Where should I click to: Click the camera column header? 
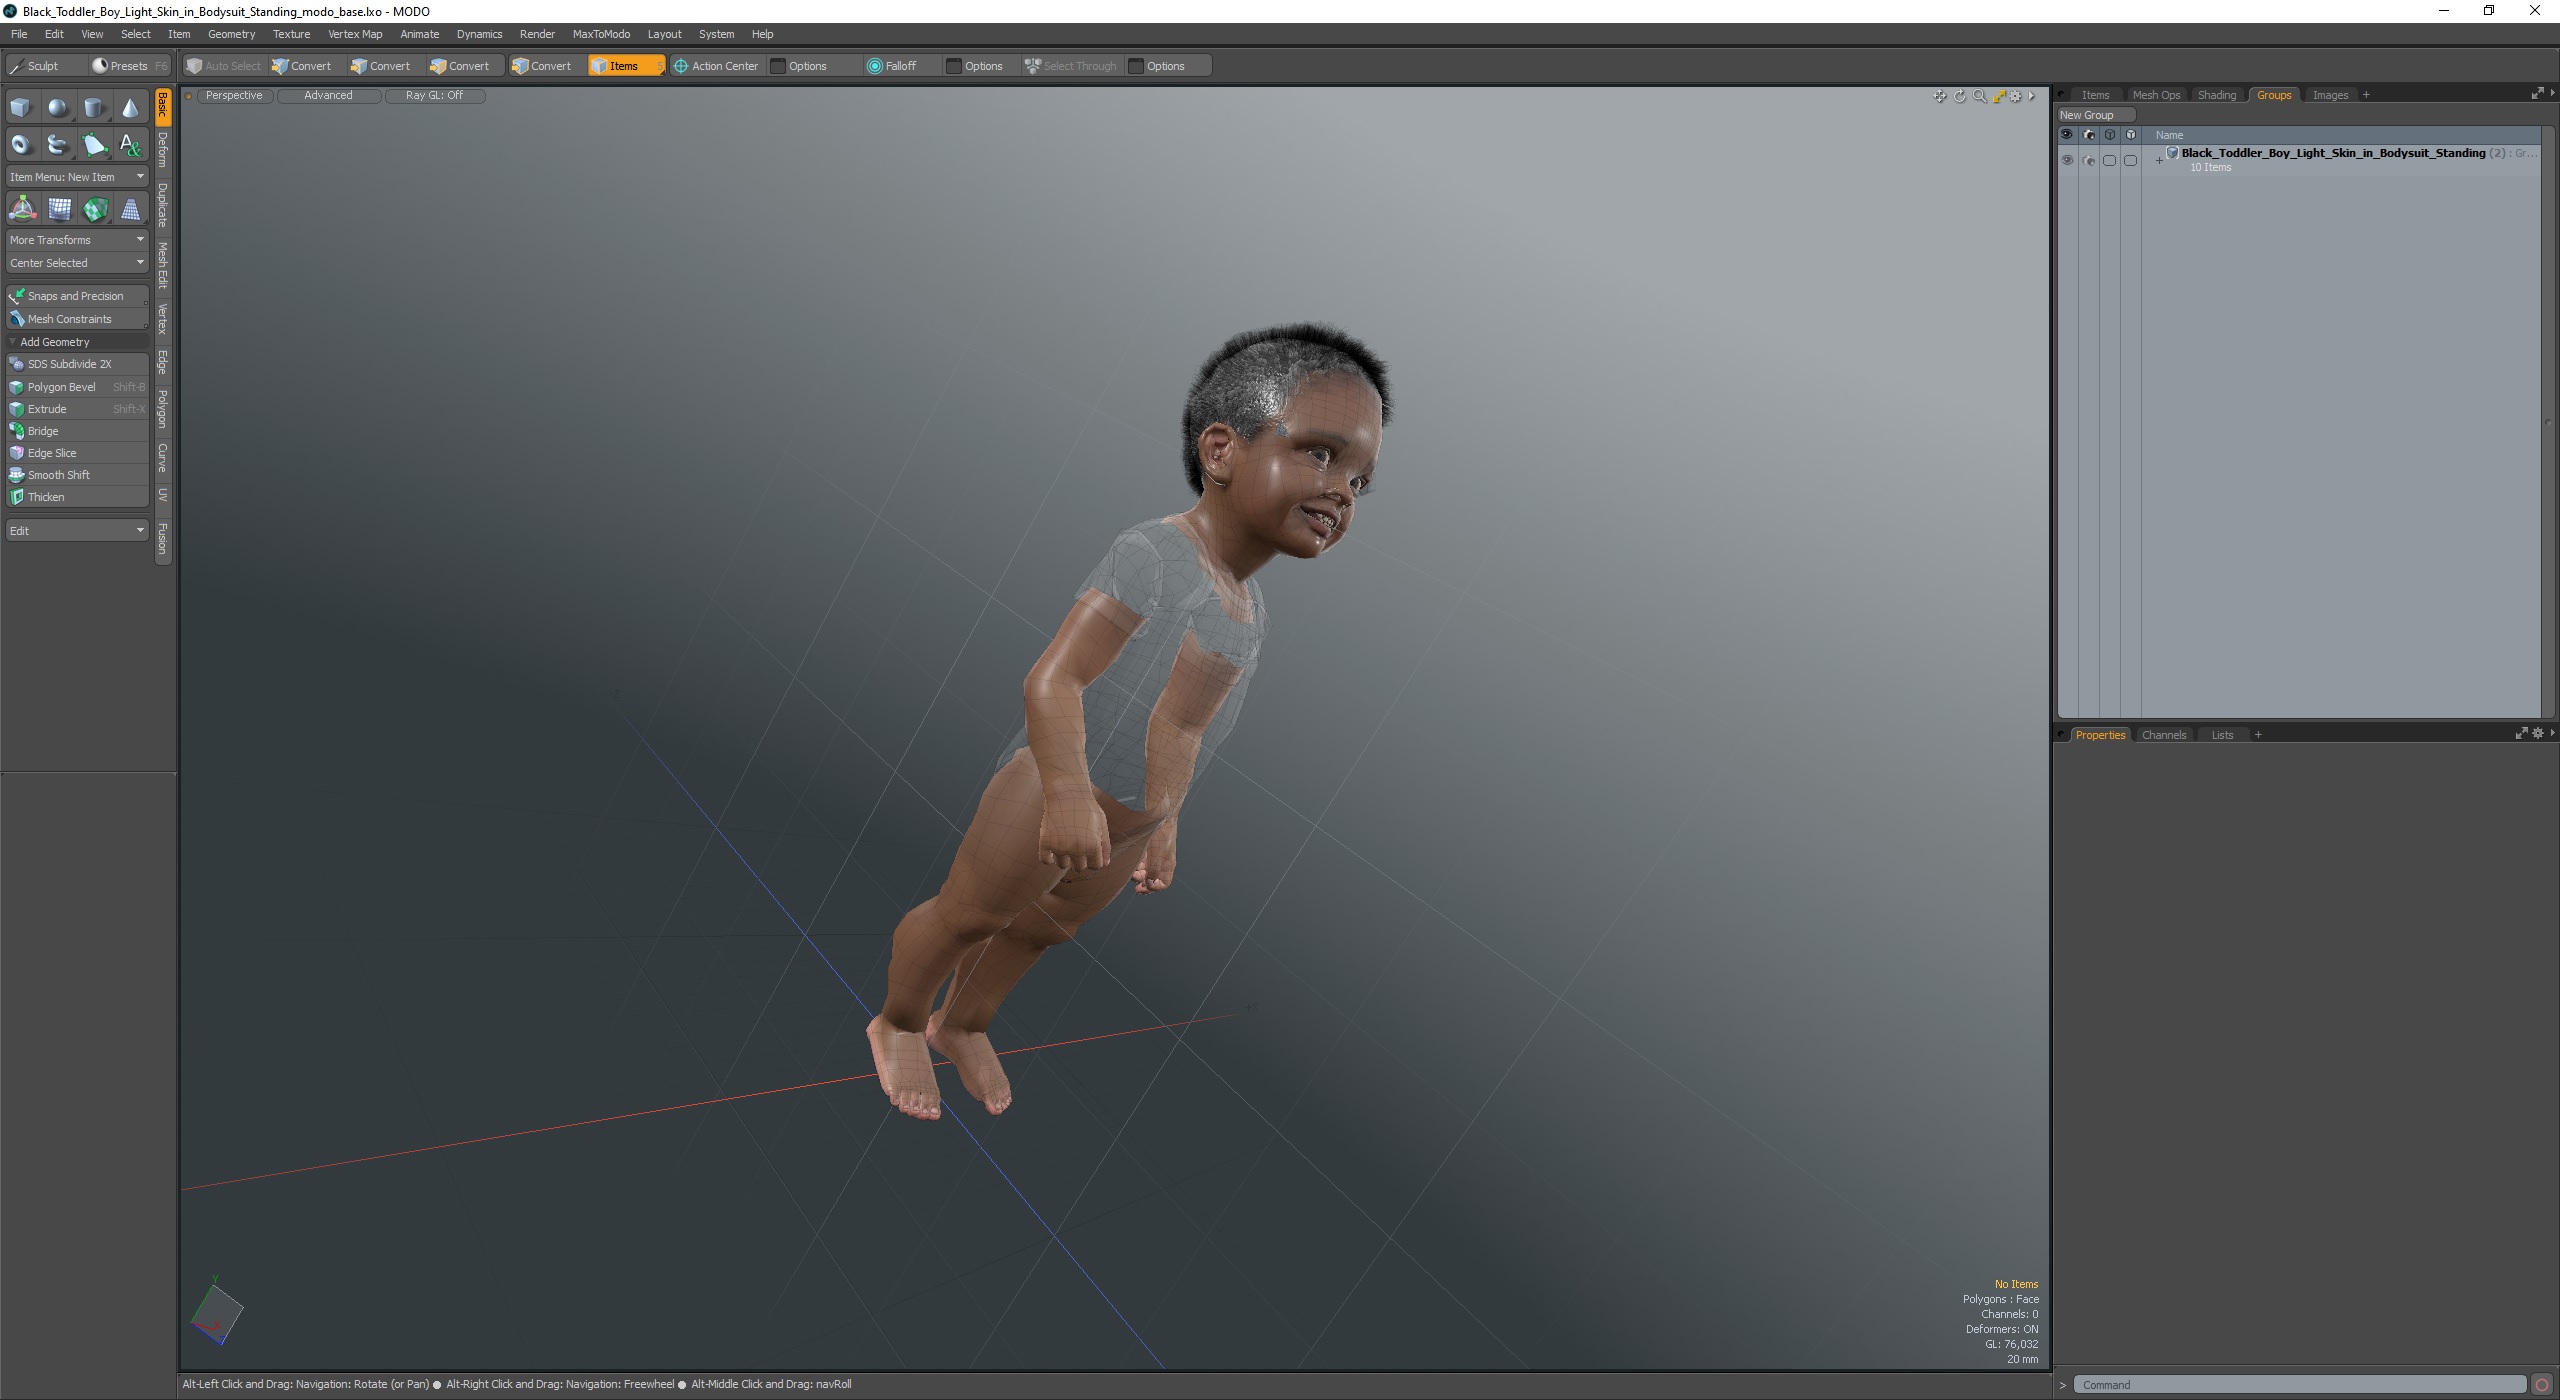click(x=2088, y=135)
